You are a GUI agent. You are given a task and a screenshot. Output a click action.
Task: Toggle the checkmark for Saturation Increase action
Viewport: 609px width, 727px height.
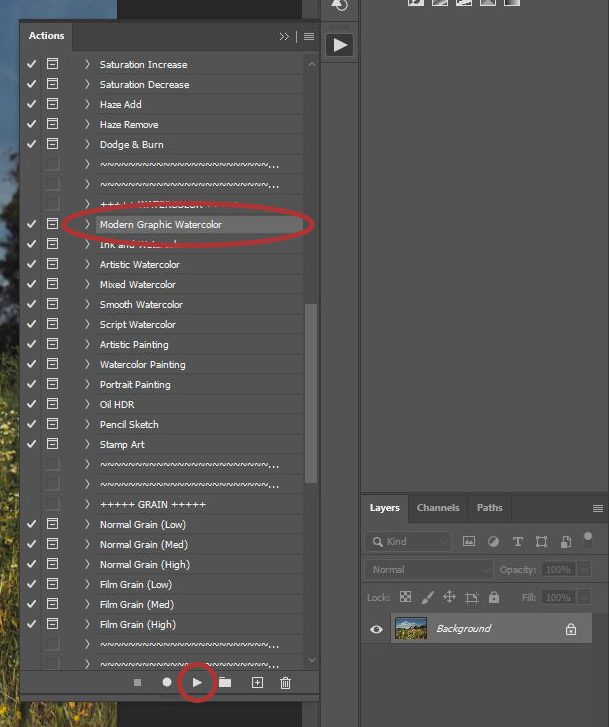click(x=31, y=64)
